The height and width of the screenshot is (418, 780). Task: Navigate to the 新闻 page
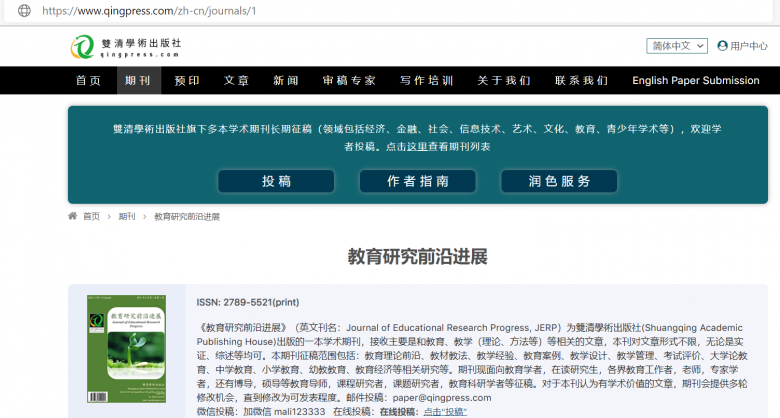[x=286, y=81]
